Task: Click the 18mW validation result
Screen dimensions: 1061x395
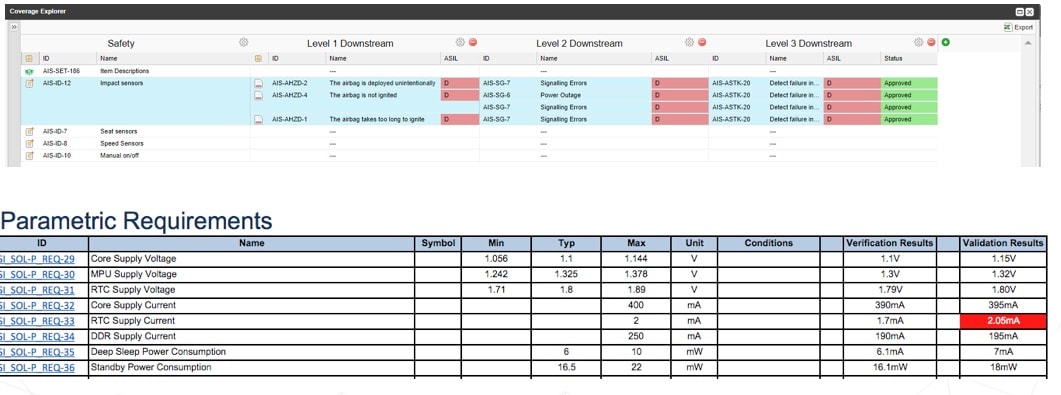Action: [x=1003, y=368]
